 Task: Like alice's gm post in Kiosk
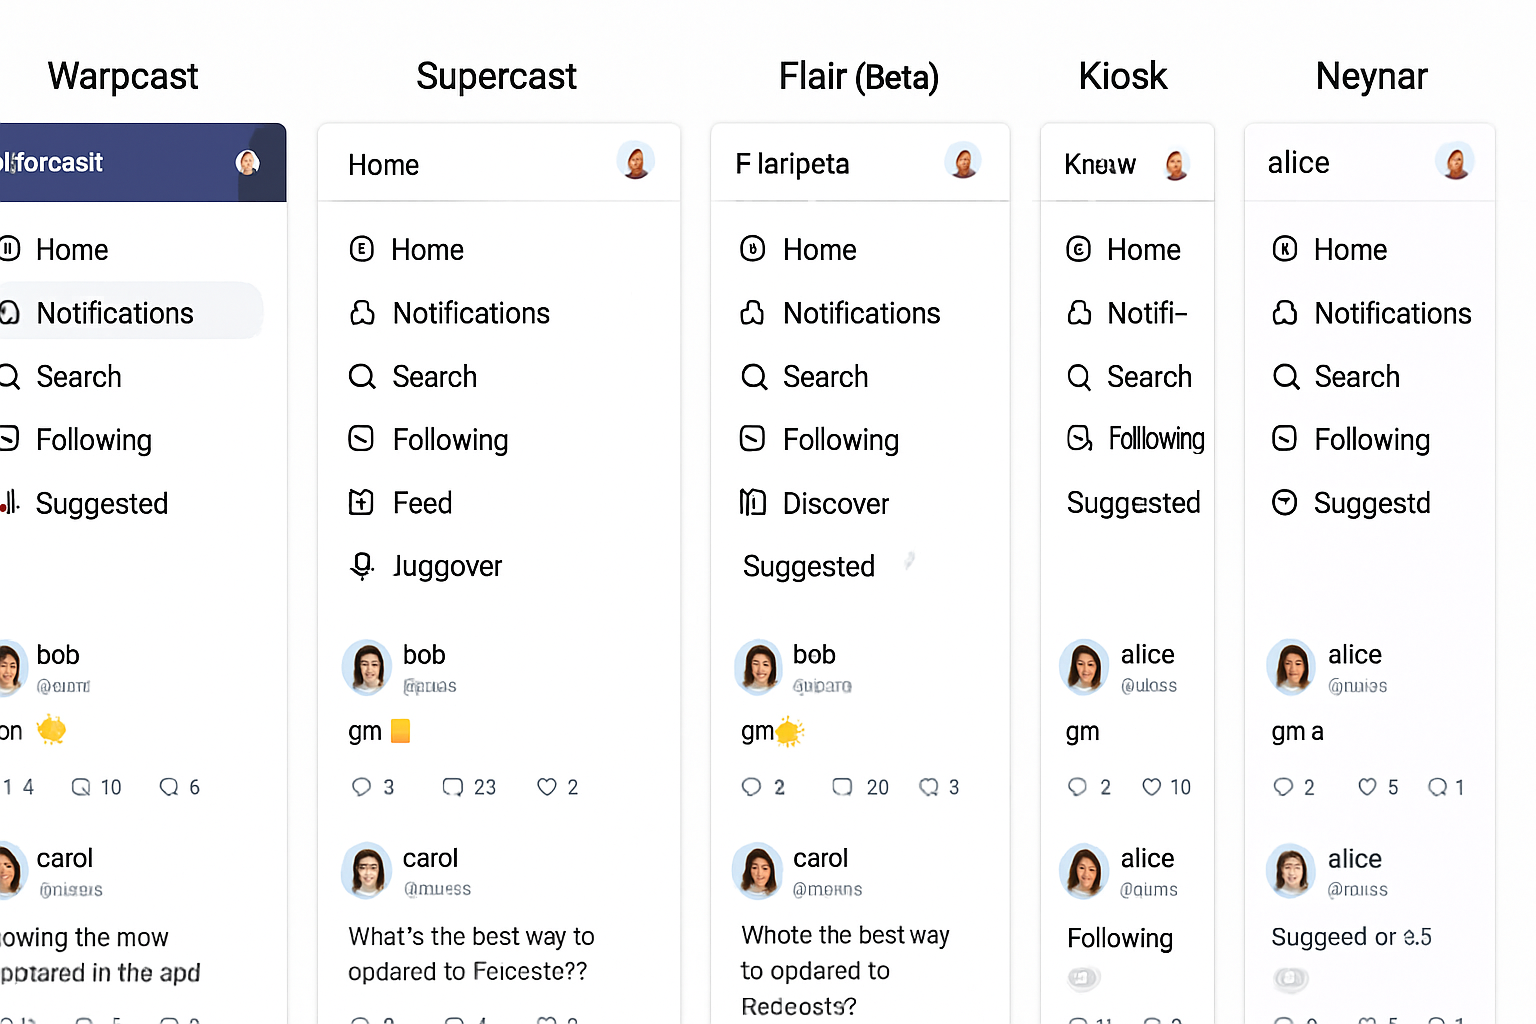click(1152, 787)
